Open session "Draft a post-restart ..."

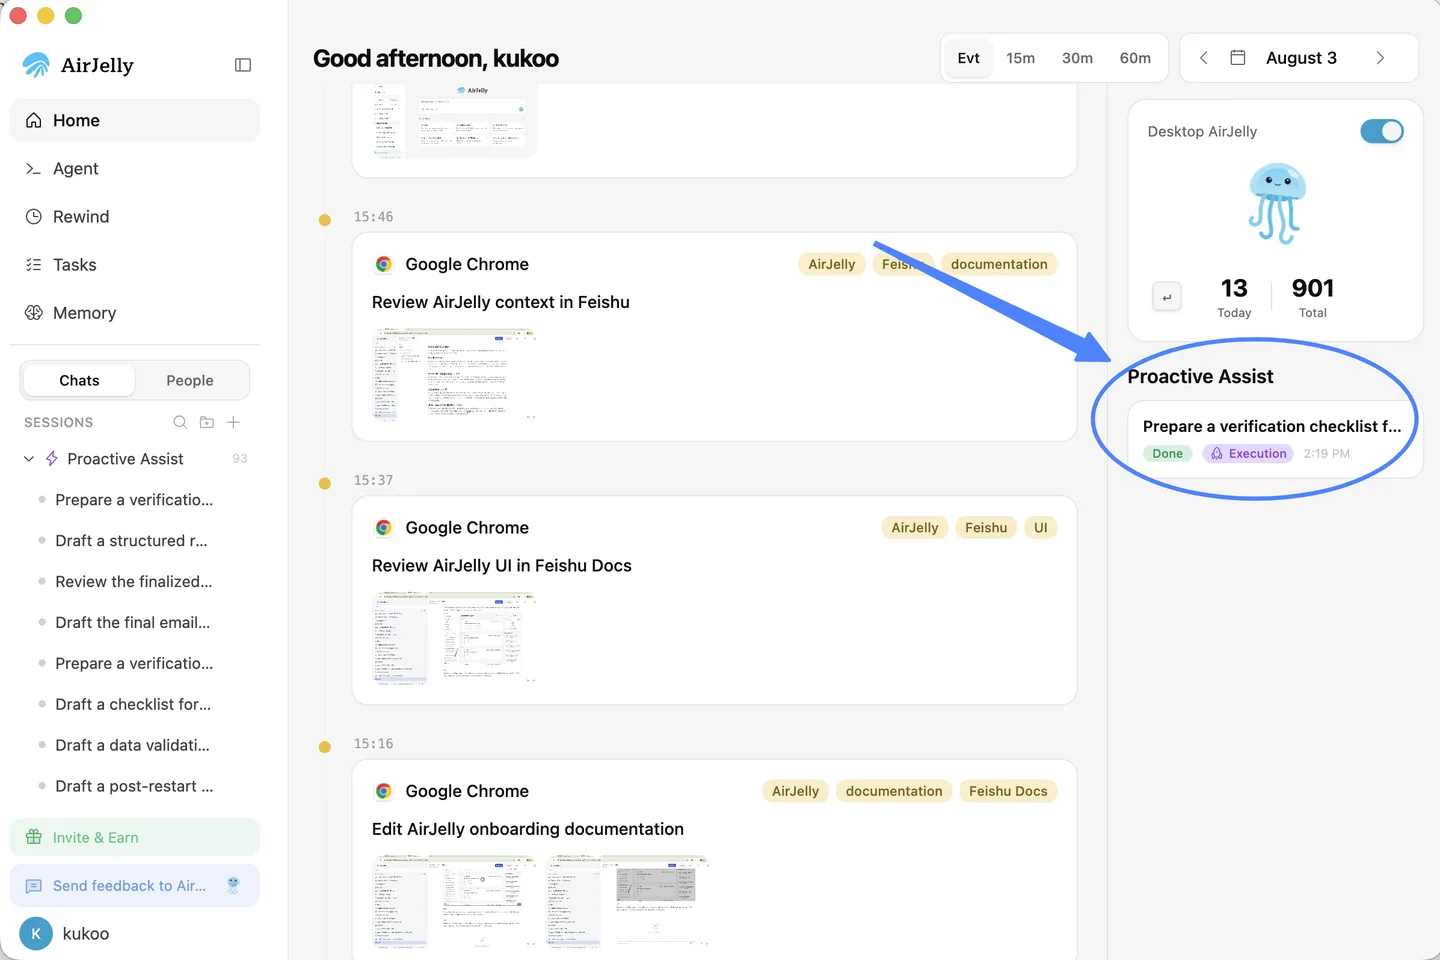coord(135,787)
